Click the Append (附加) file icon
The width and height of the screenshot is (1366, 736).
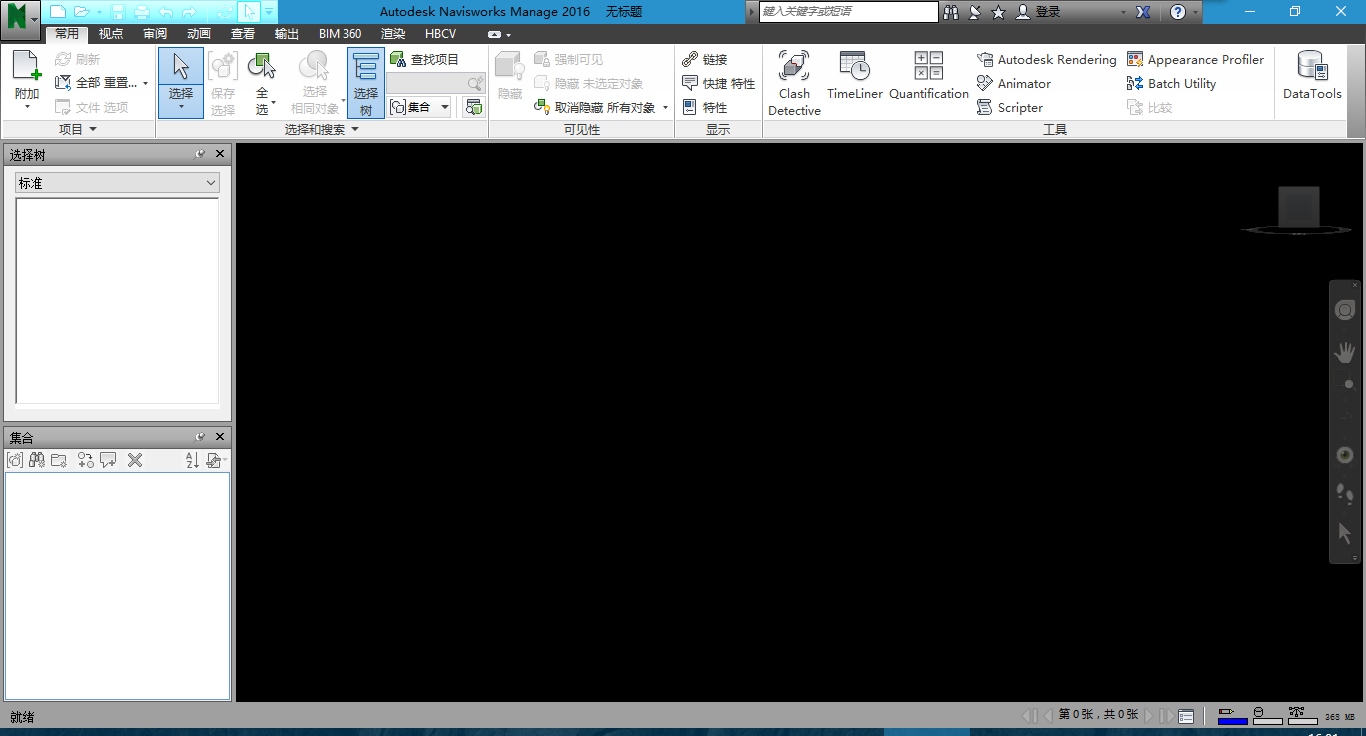click(26, 68)
